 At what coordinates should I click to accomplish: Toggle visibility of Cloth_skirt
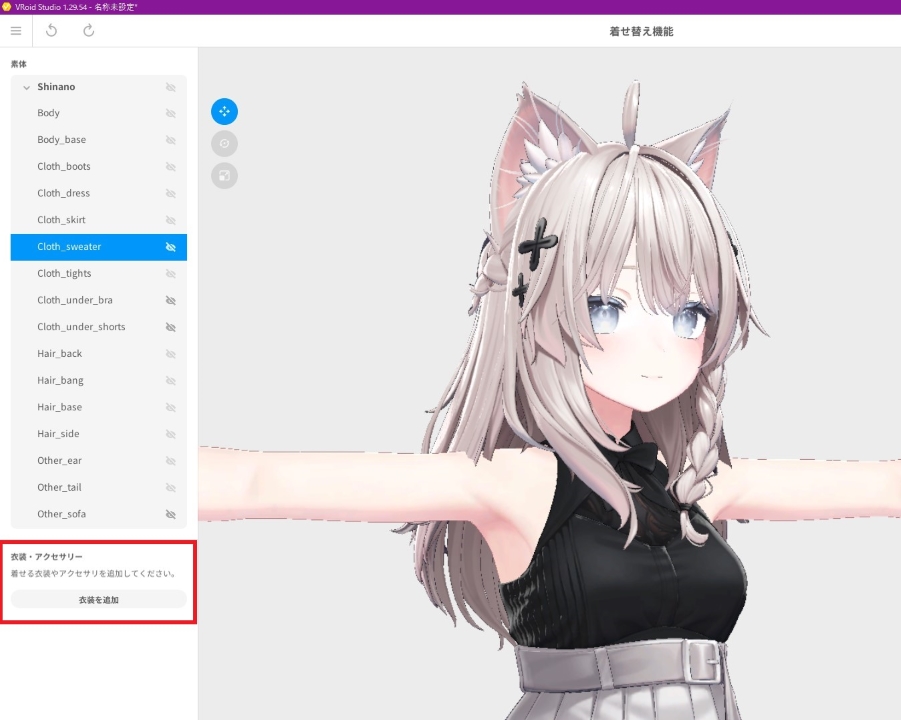point(171,221)
